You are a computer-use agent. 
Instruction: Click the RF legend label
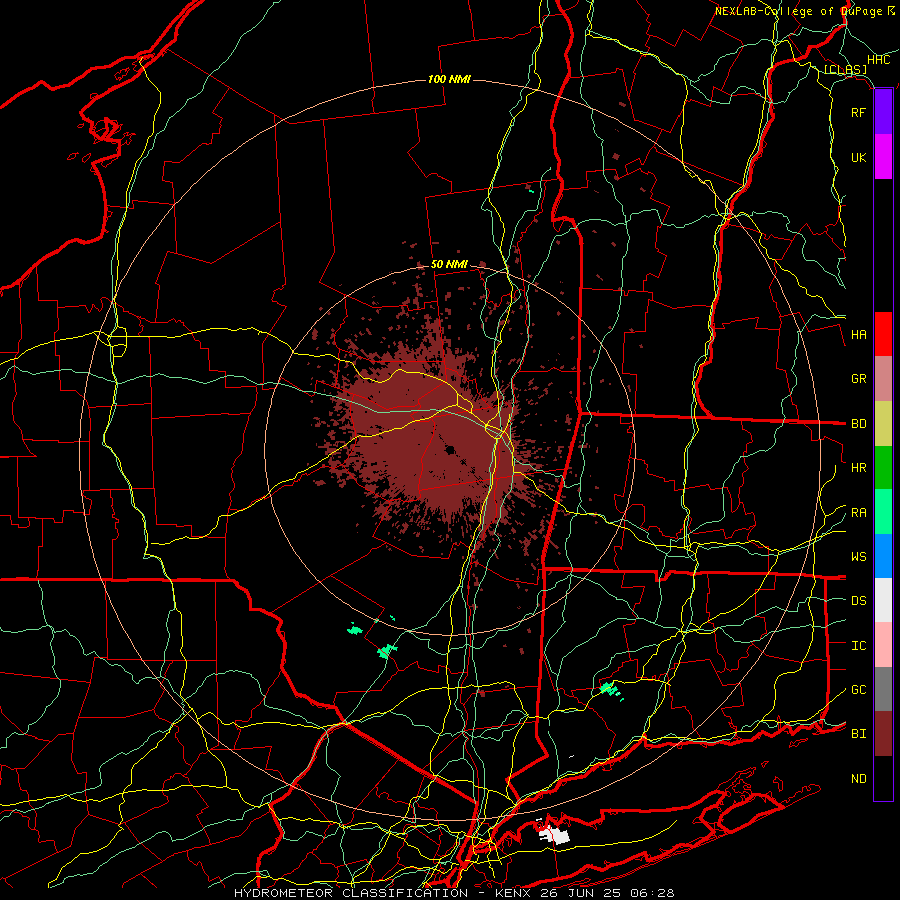tap(858, 112)
